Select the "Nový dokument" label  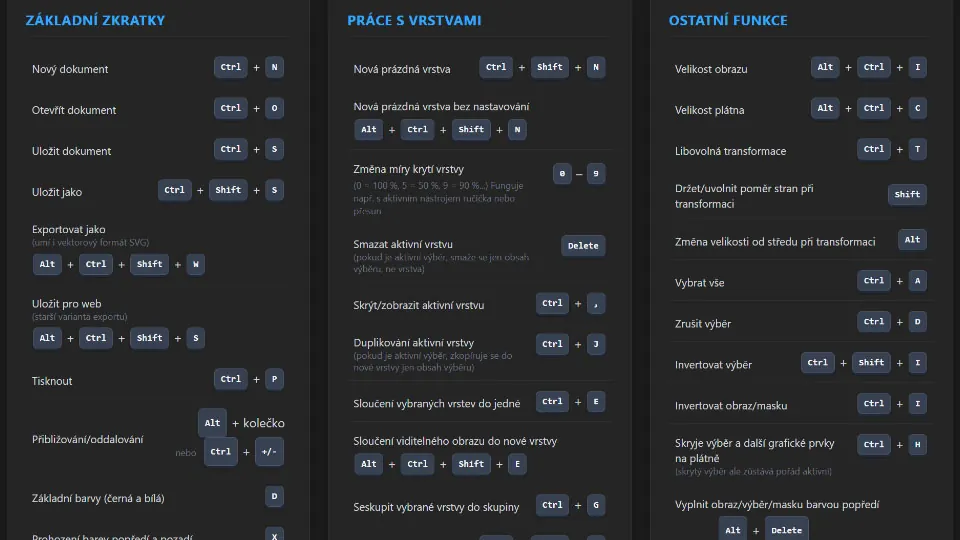(70, 69)
